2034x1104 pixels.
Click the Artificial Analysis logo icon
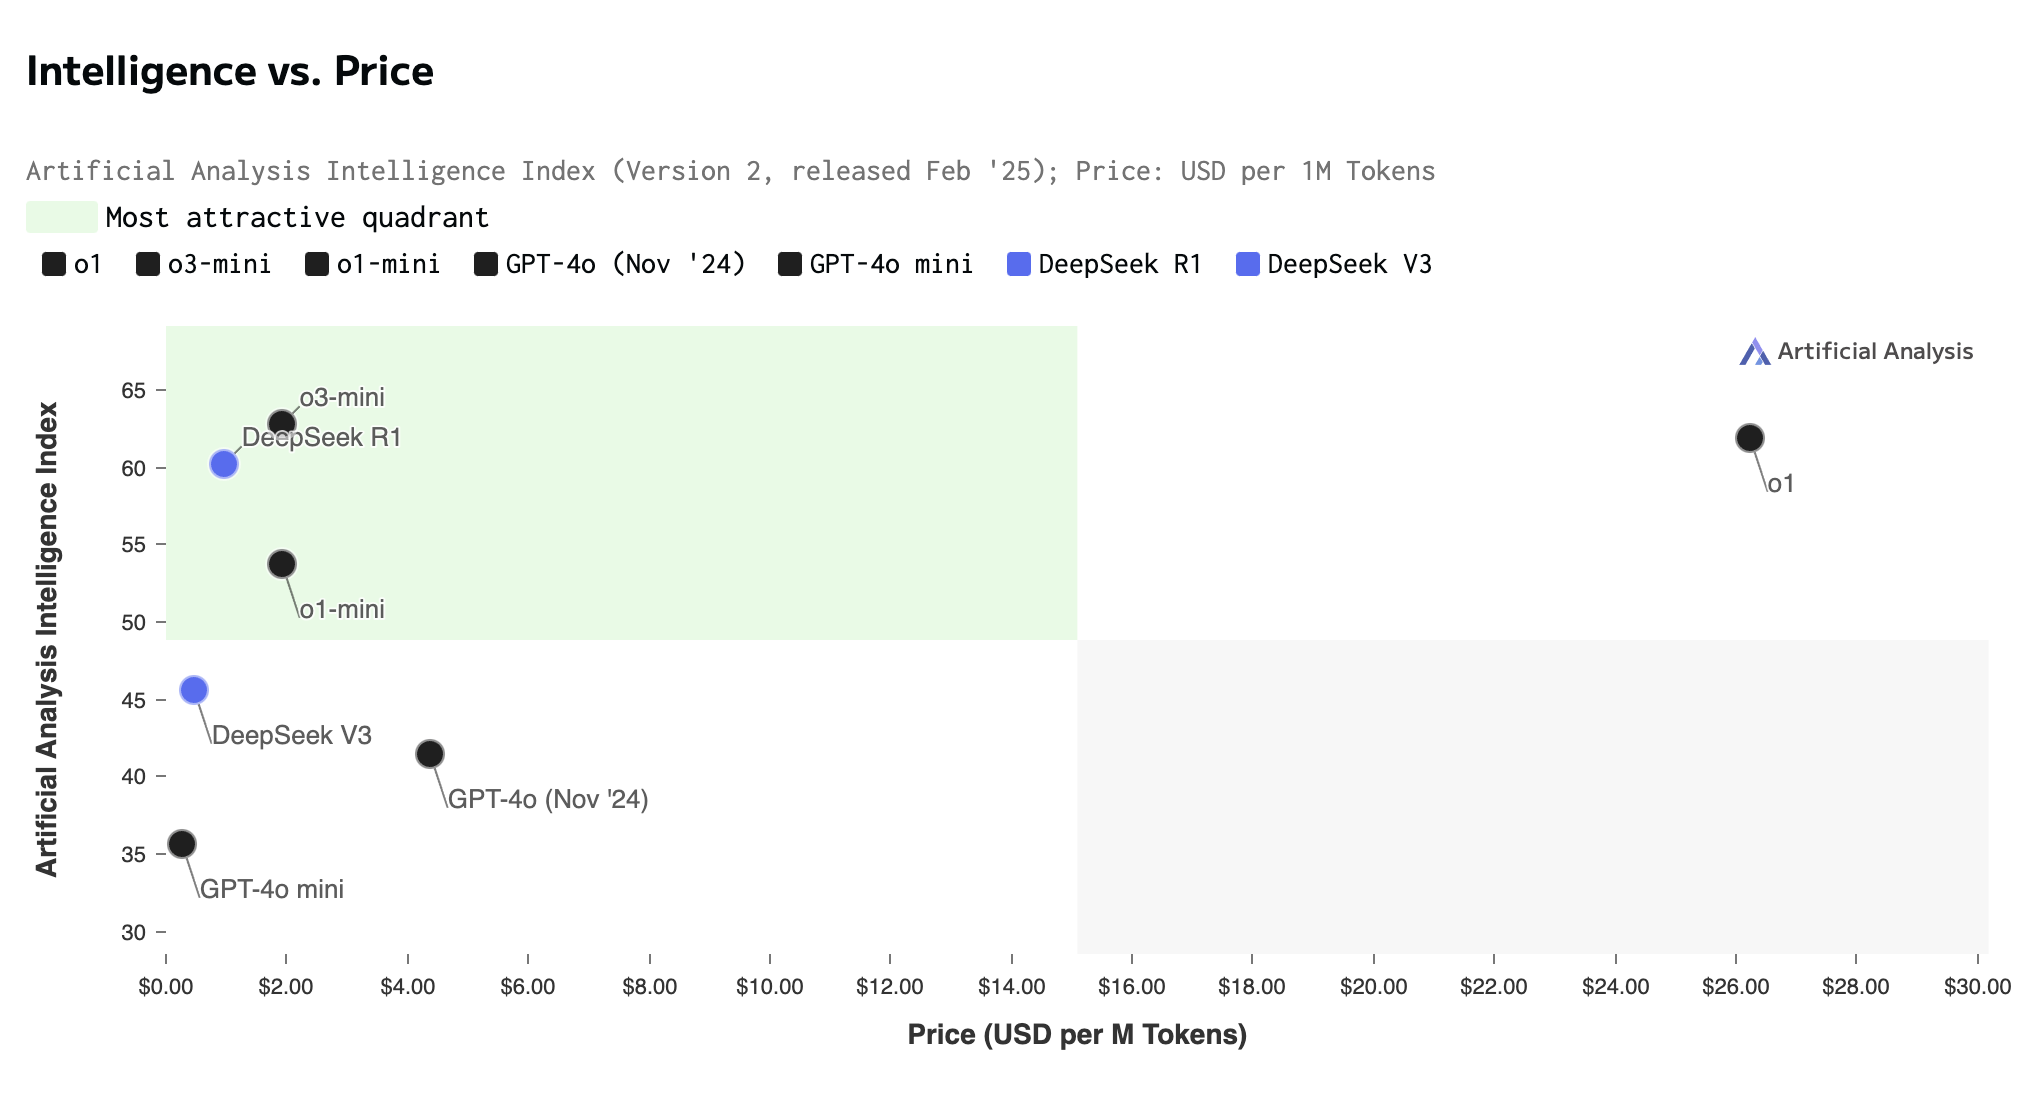(1754, 352)
